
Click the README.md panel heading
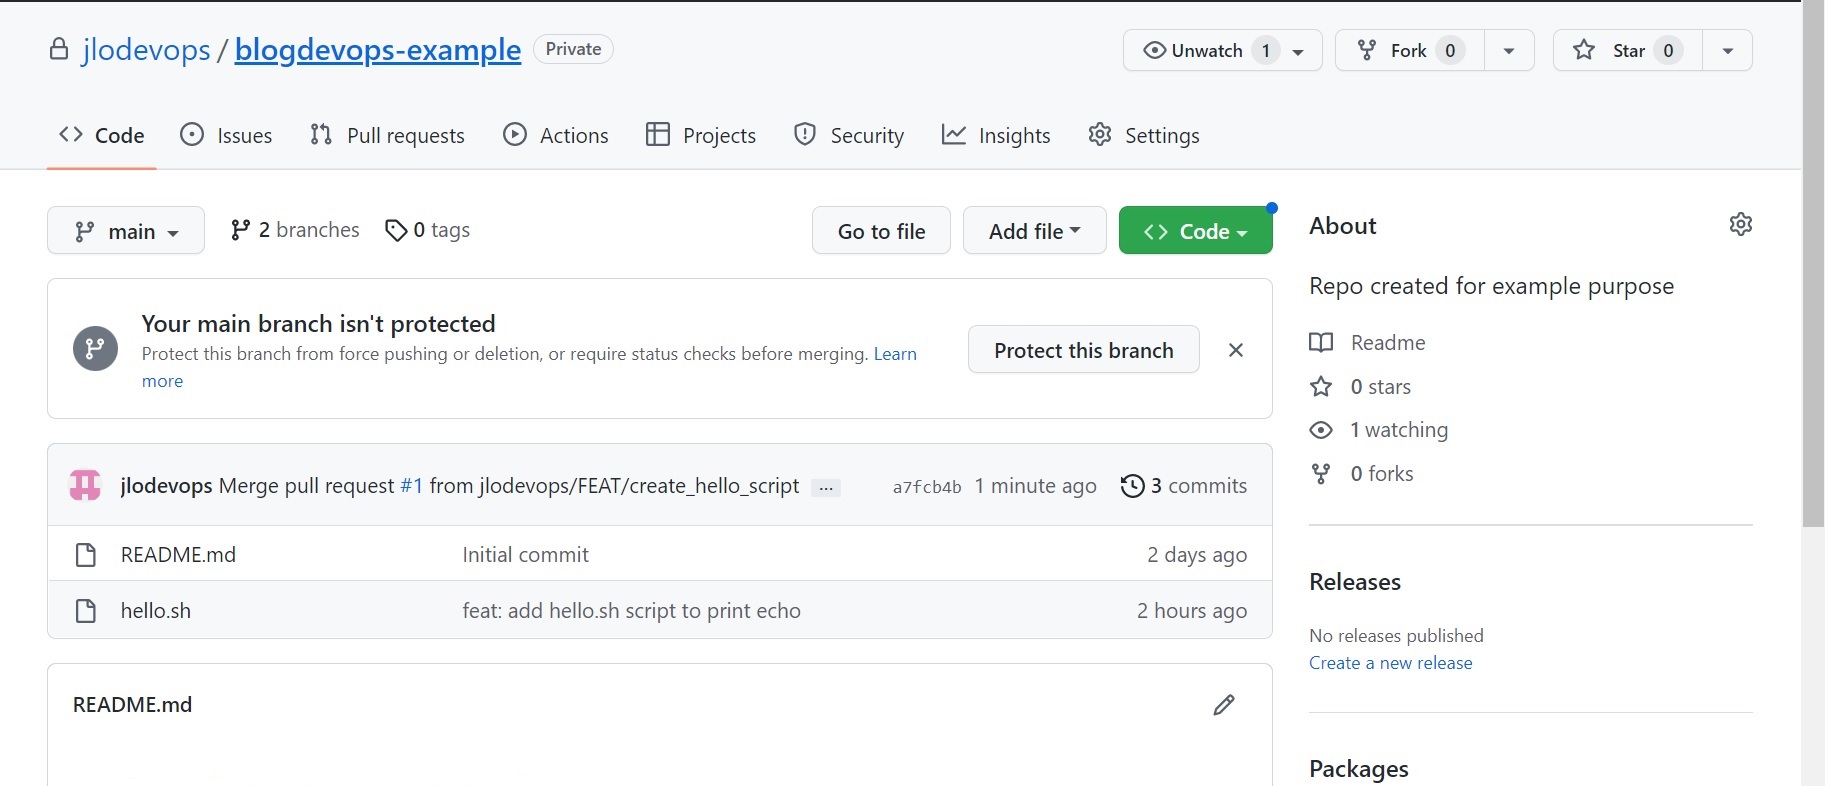point(133,705)
